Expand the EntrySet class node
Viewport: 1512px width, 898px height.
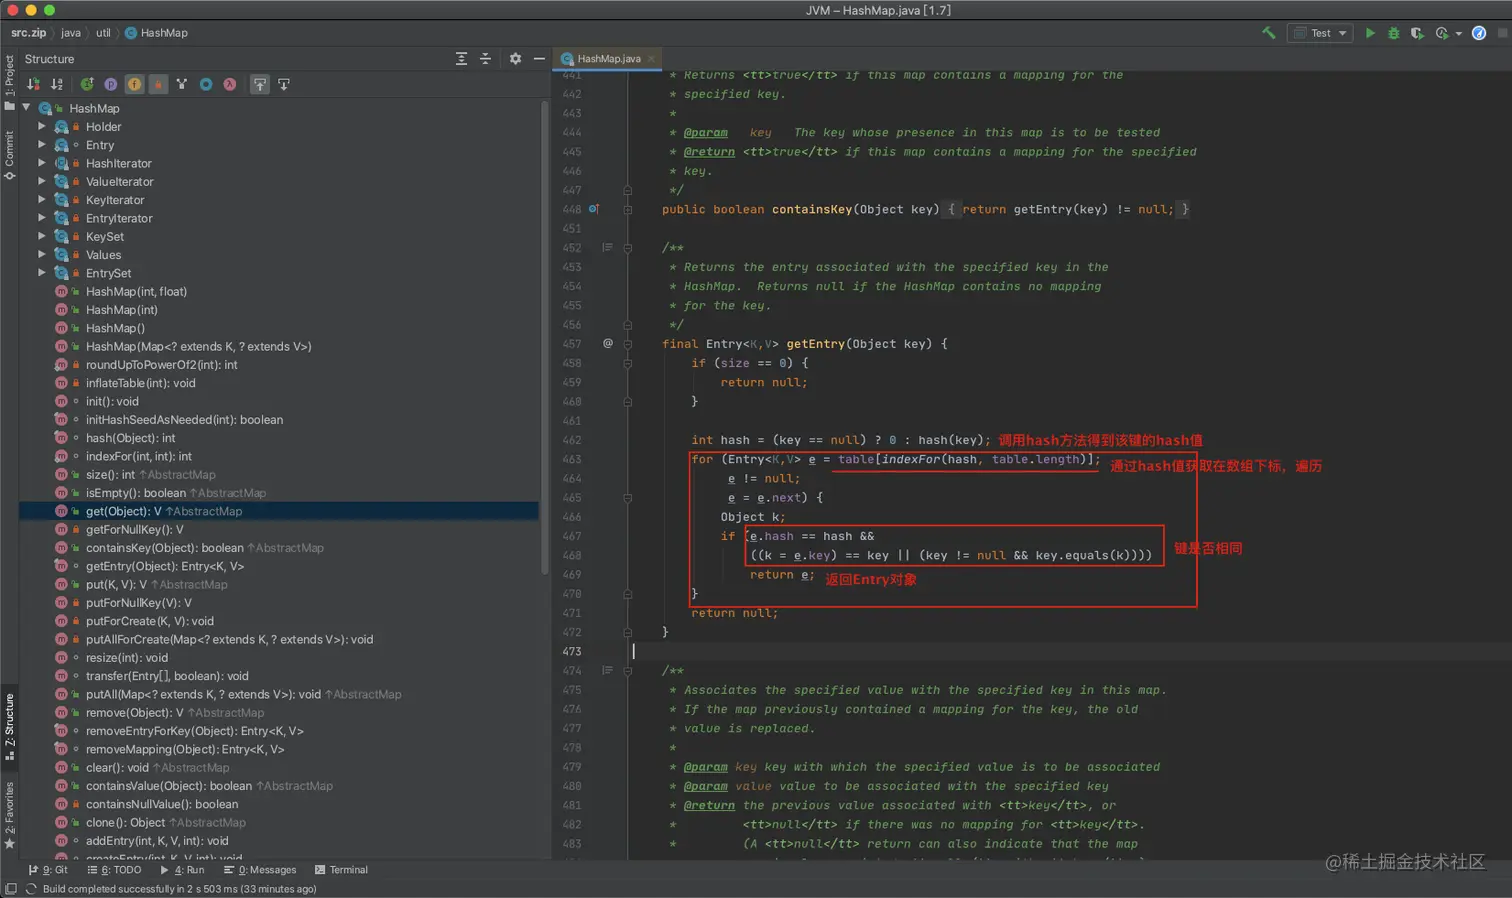click(x=42, y=273)
